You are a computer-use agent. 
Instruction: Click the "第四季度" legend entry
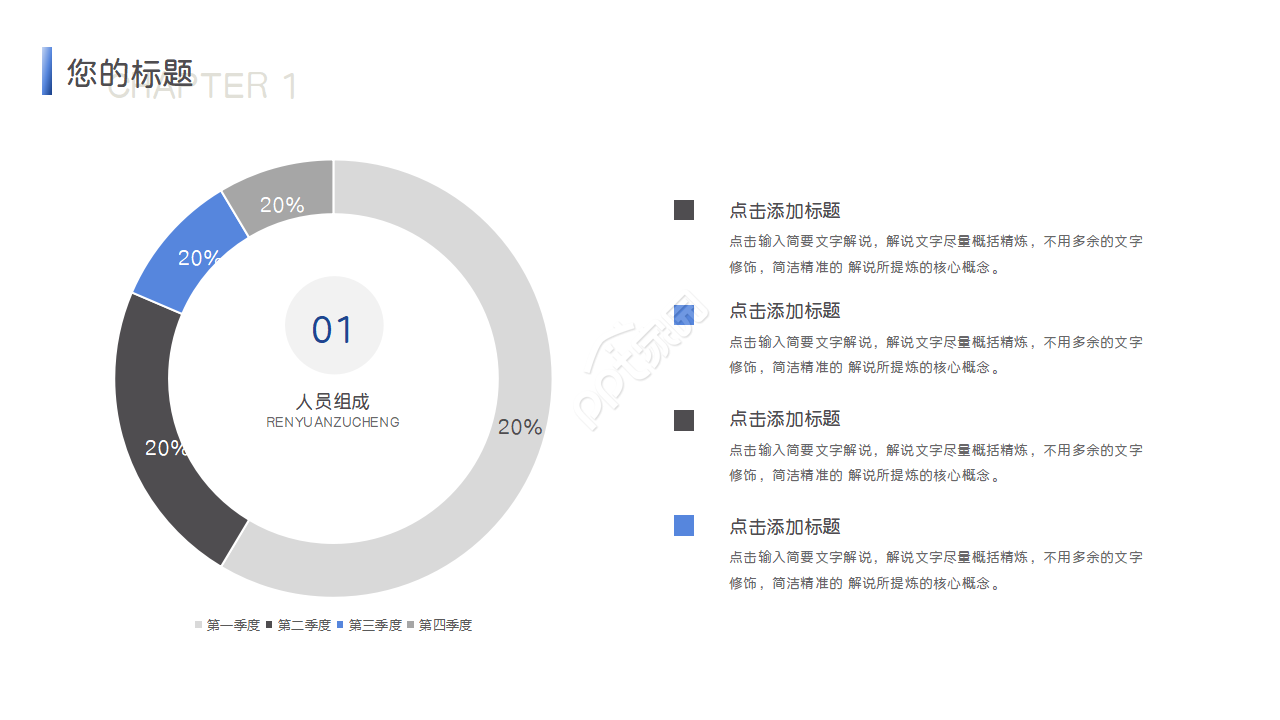pyautogui.click(x=440, y=625)
